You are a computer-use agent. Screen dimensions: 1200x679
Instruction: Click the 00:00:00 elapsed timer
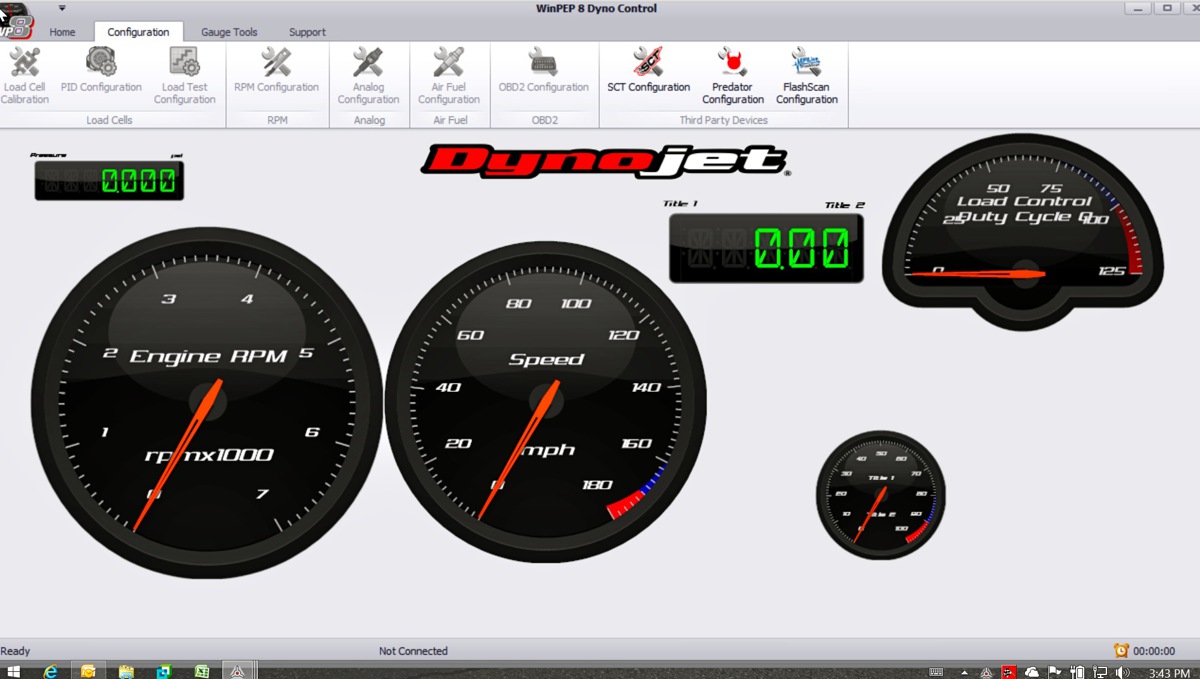(1154, 651)
